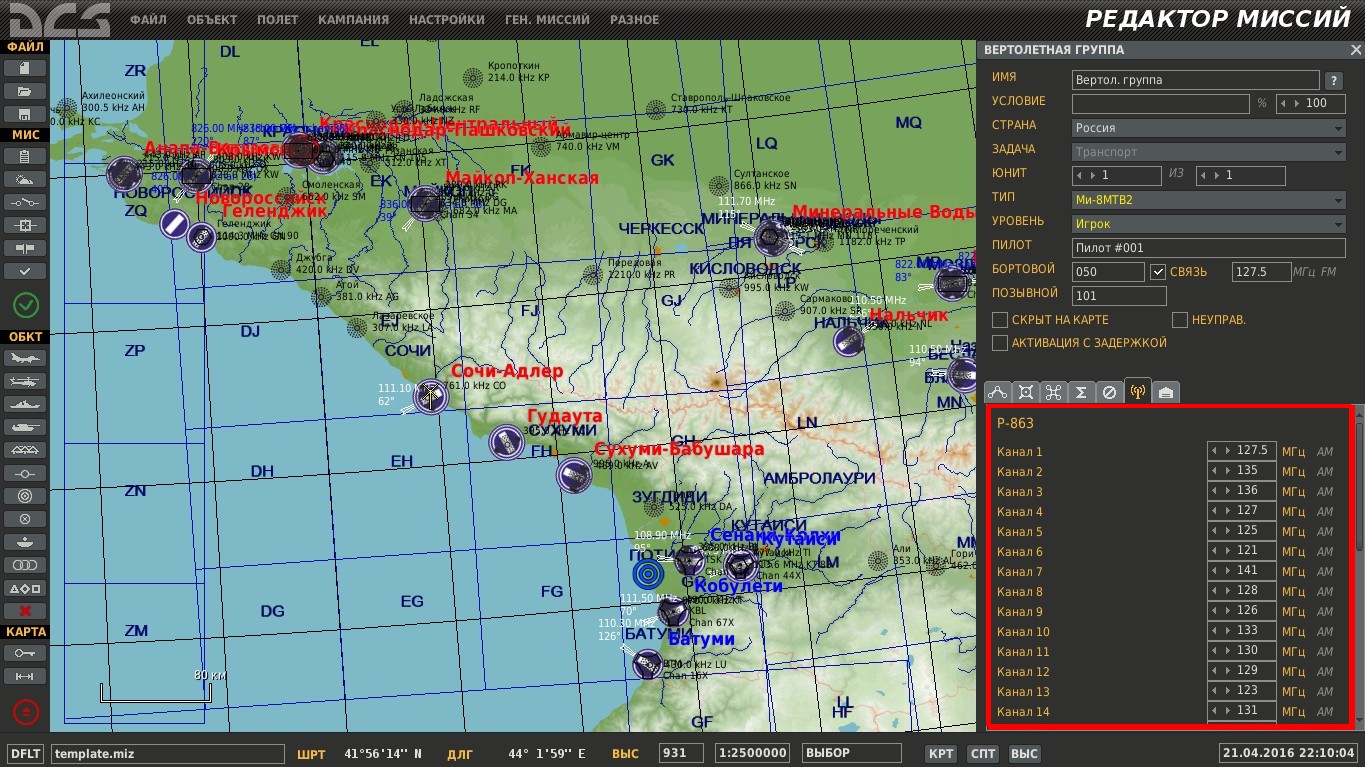Image resolution: width=1365 pixels, height=767 pixels.
Task: Click the help question mark button
Action: (1334, 80)
